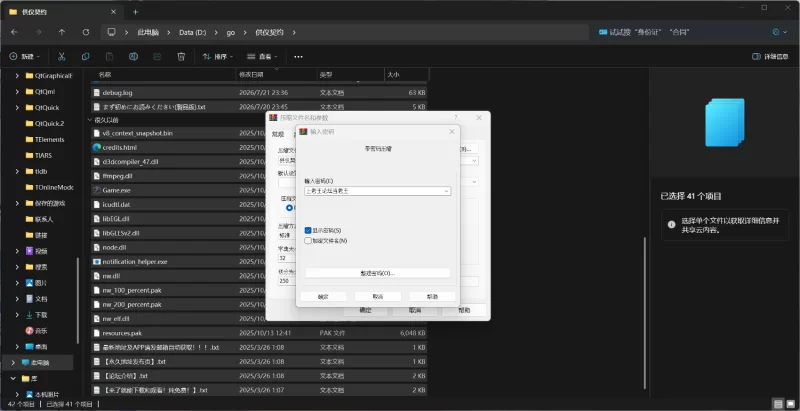
Task: Open the password field dropdown arrow
Action: pos(446,191)
